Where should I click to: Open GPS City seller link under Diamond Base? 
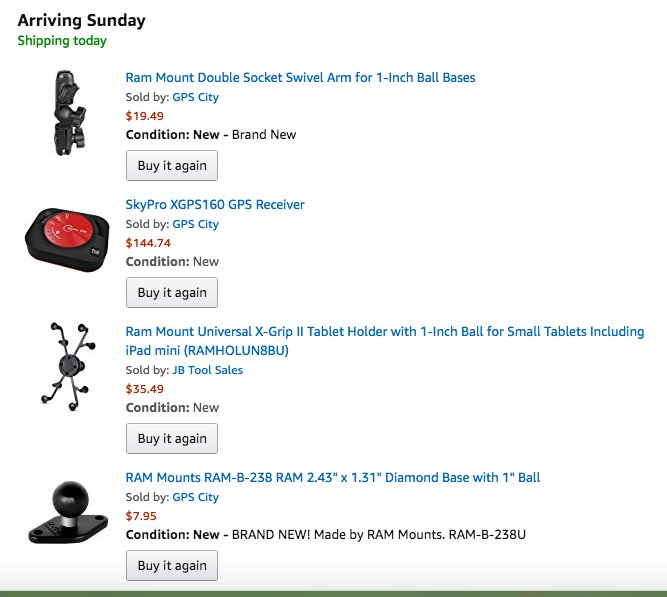click(195, 497)
